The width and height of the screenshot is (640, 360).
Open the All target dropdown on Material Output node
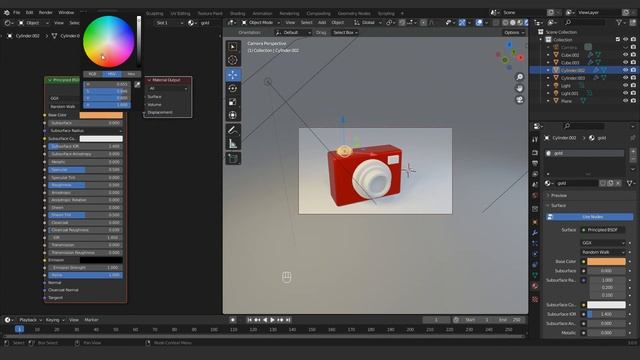pyautogui.click(x=168, y=89)
